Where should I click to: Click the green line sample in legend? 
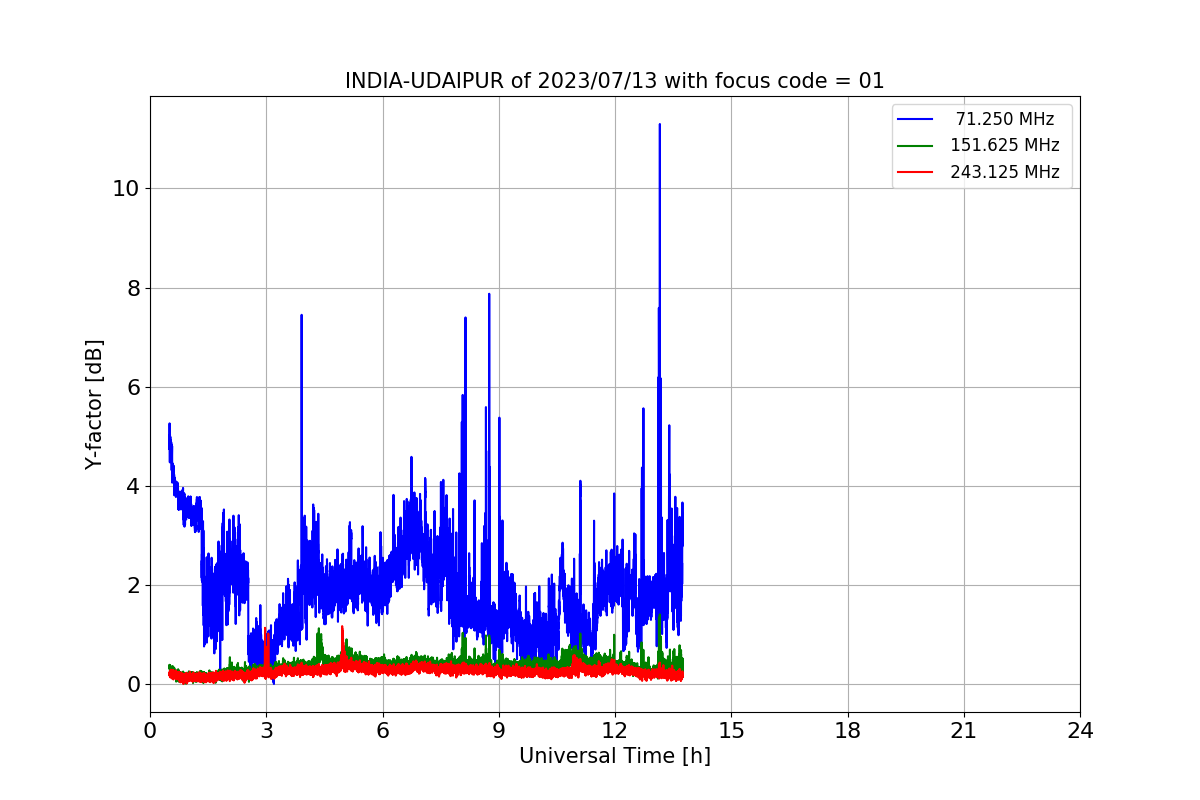pos(916,145)
